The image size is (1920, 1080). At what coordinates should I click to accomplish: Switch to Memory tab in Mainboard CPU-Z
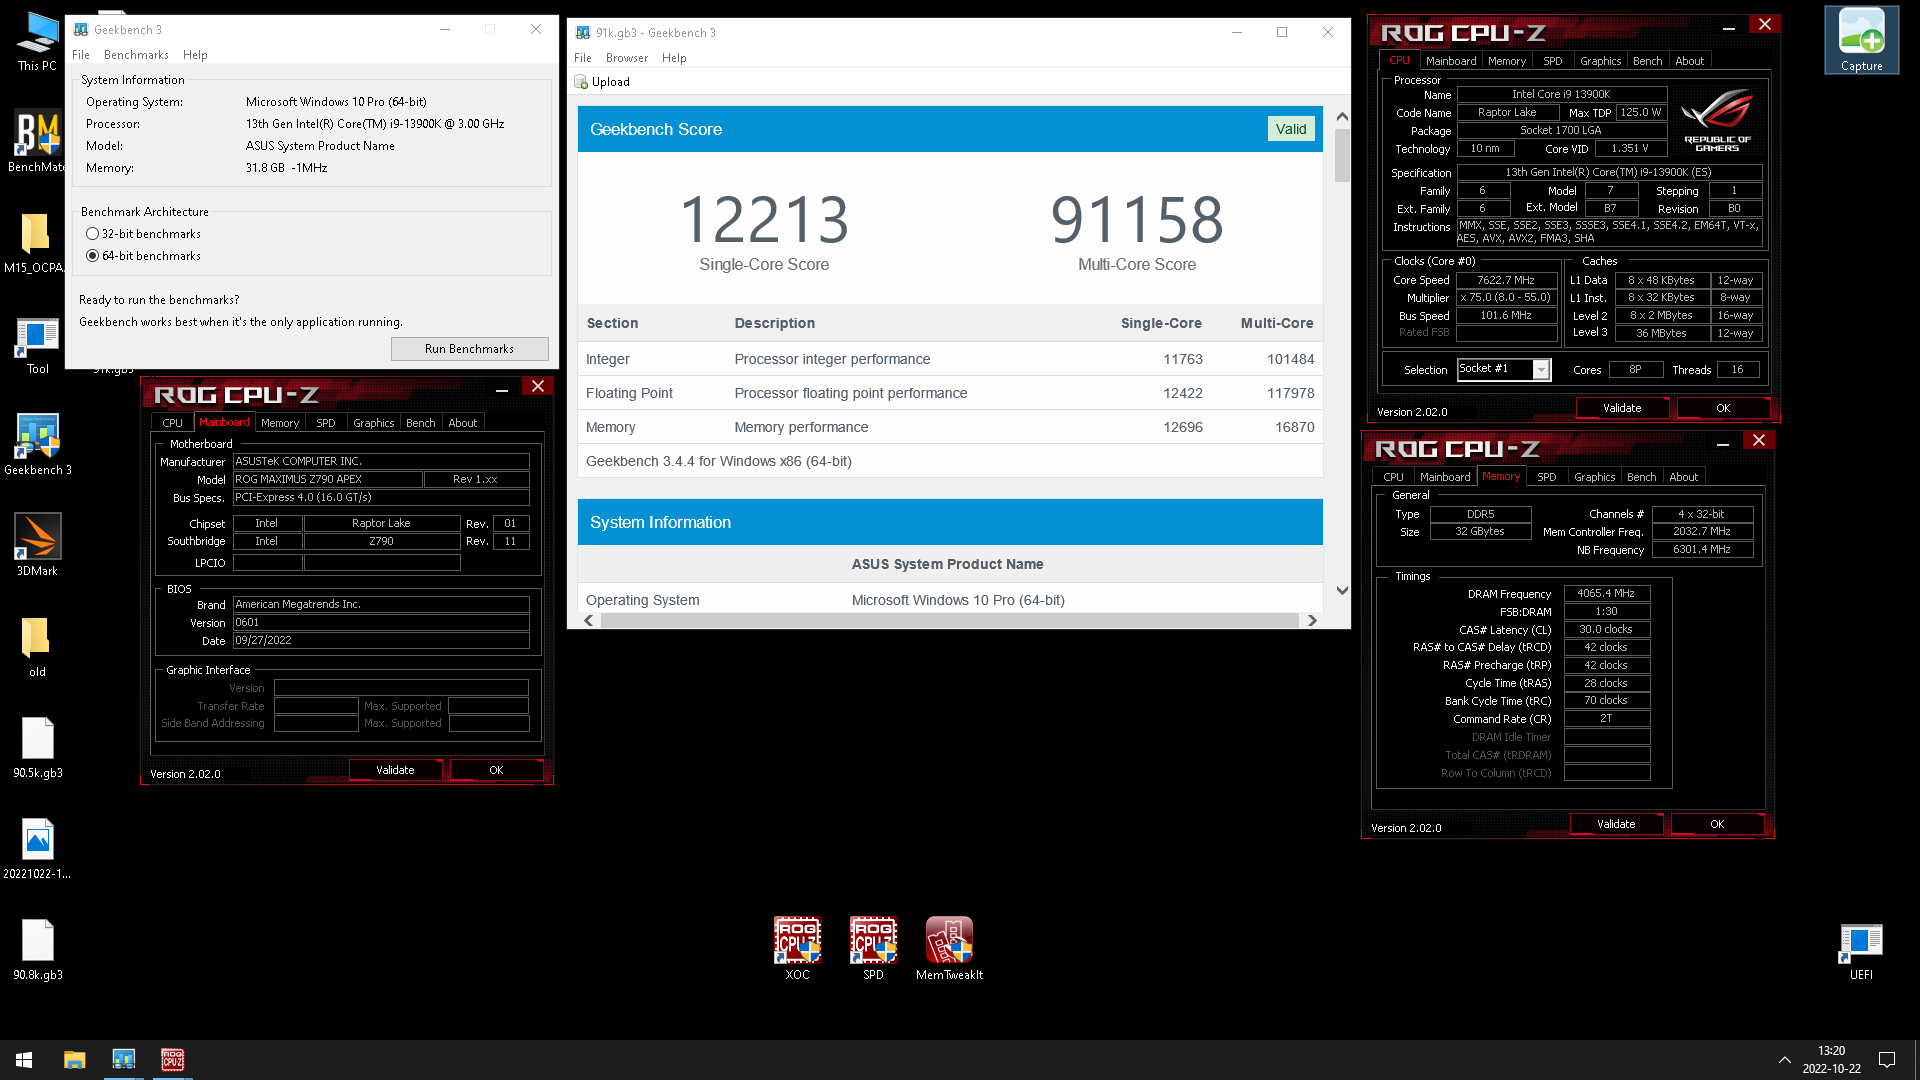point(280,423)
